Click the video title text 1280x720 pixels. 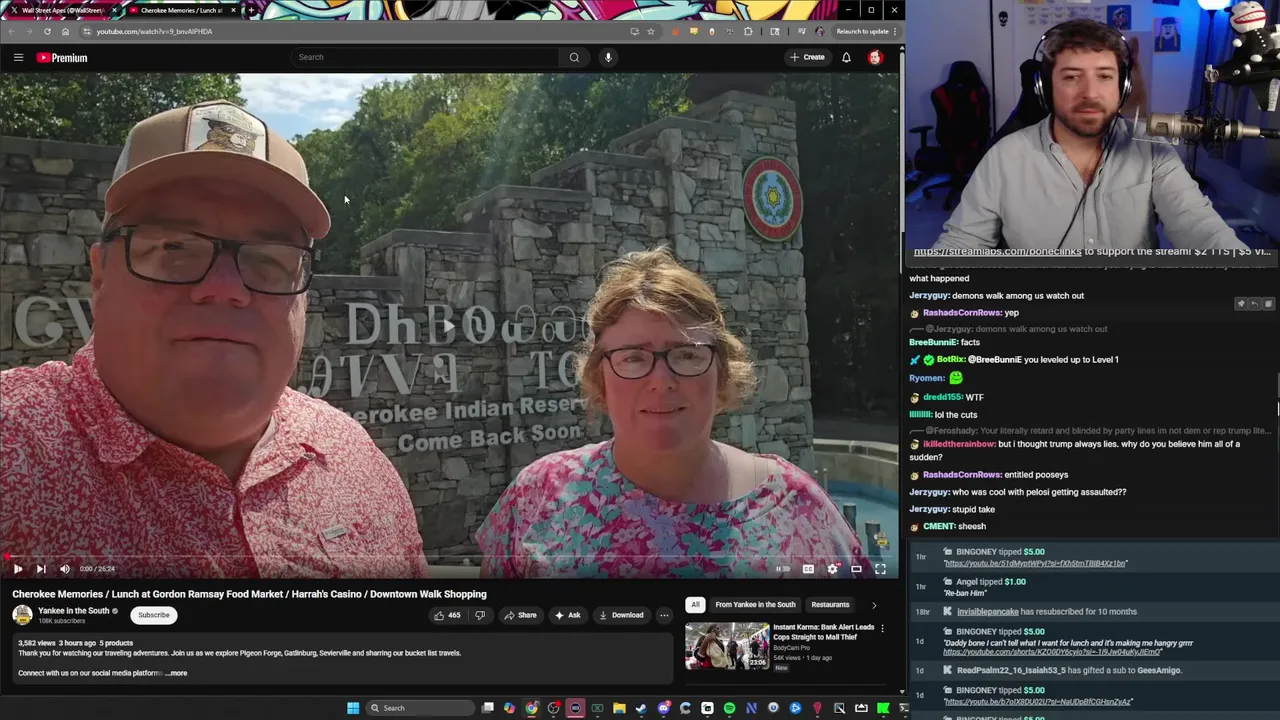pyautogui.click(x=249, y=594)
